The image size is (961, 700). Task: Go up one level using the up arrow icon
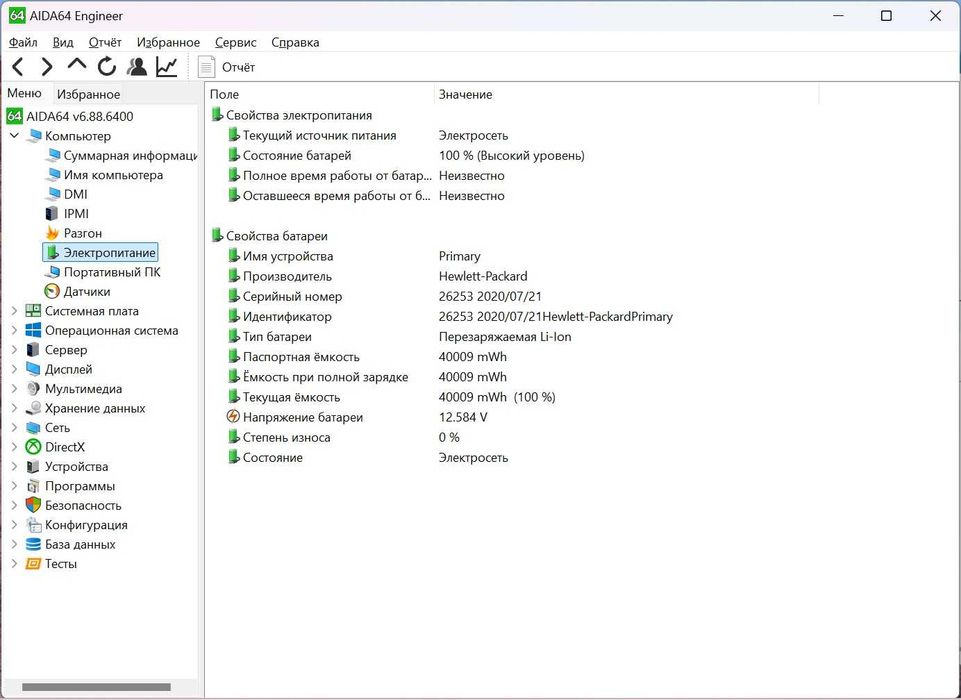[x=77, y=64]
